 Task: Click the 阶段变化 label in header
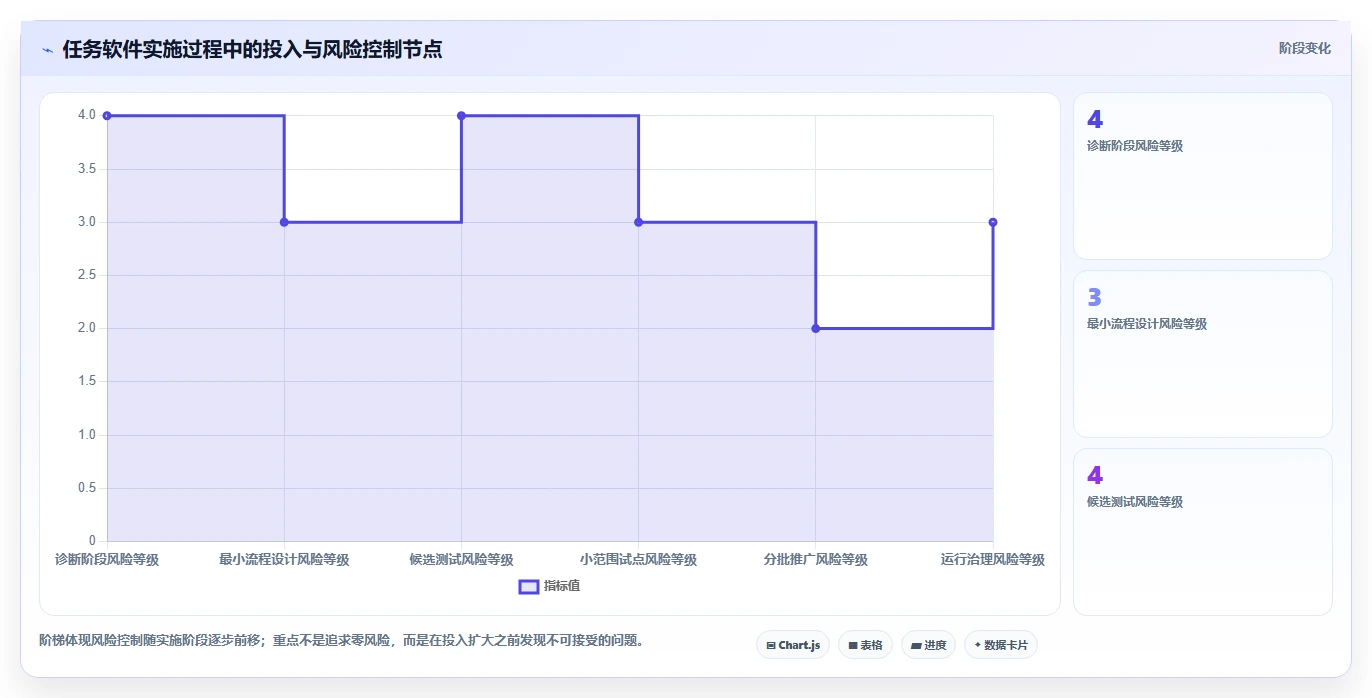(x=1305, y=48)
